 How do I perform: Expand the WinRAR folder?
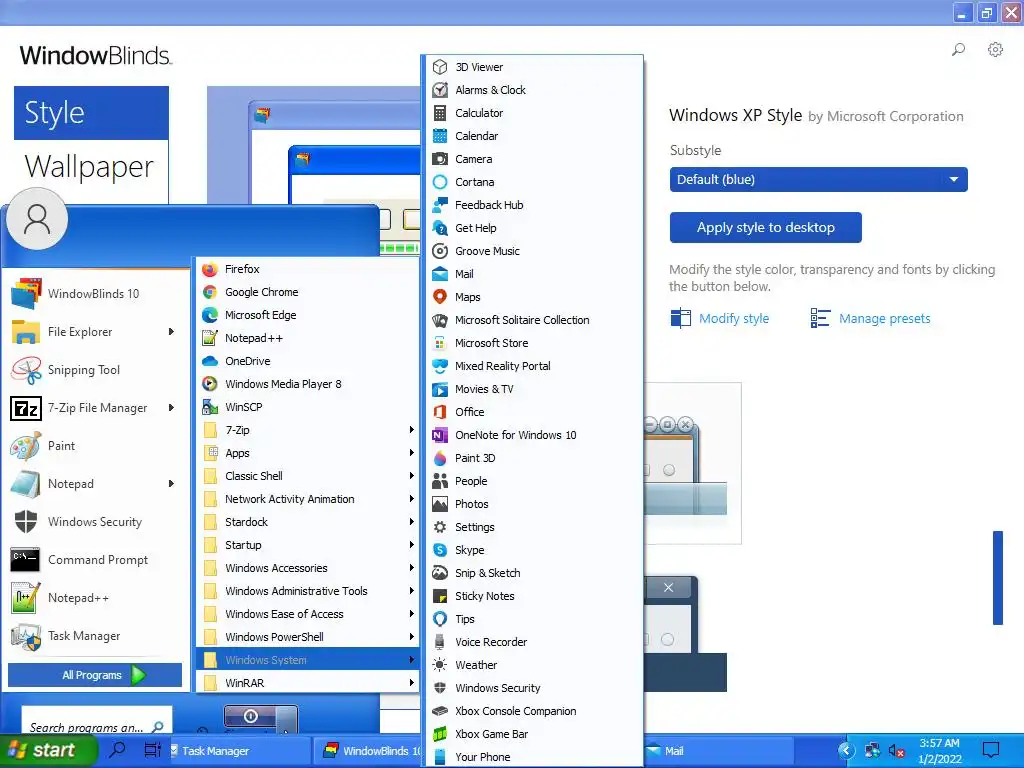[308, 683]
